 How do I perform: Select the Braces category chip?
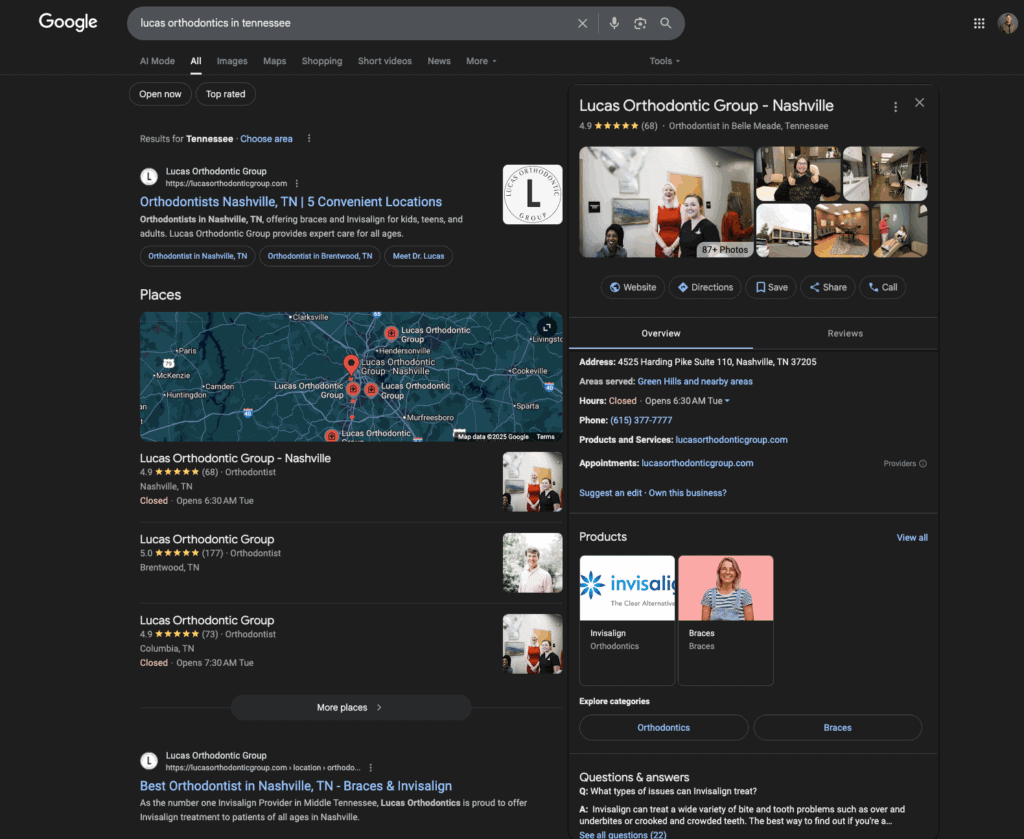837,727
